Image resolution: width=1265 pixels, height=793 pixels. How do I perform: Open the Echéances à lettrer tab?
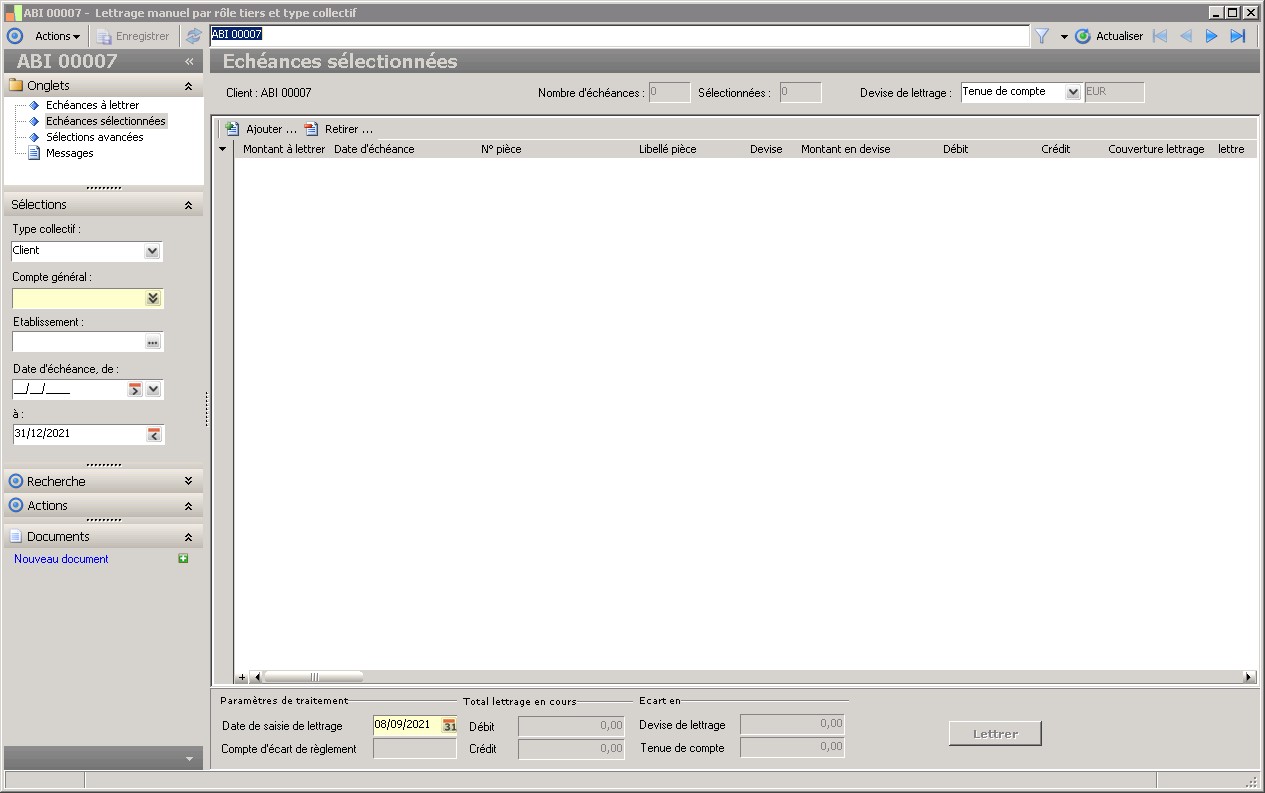[92, 105]
